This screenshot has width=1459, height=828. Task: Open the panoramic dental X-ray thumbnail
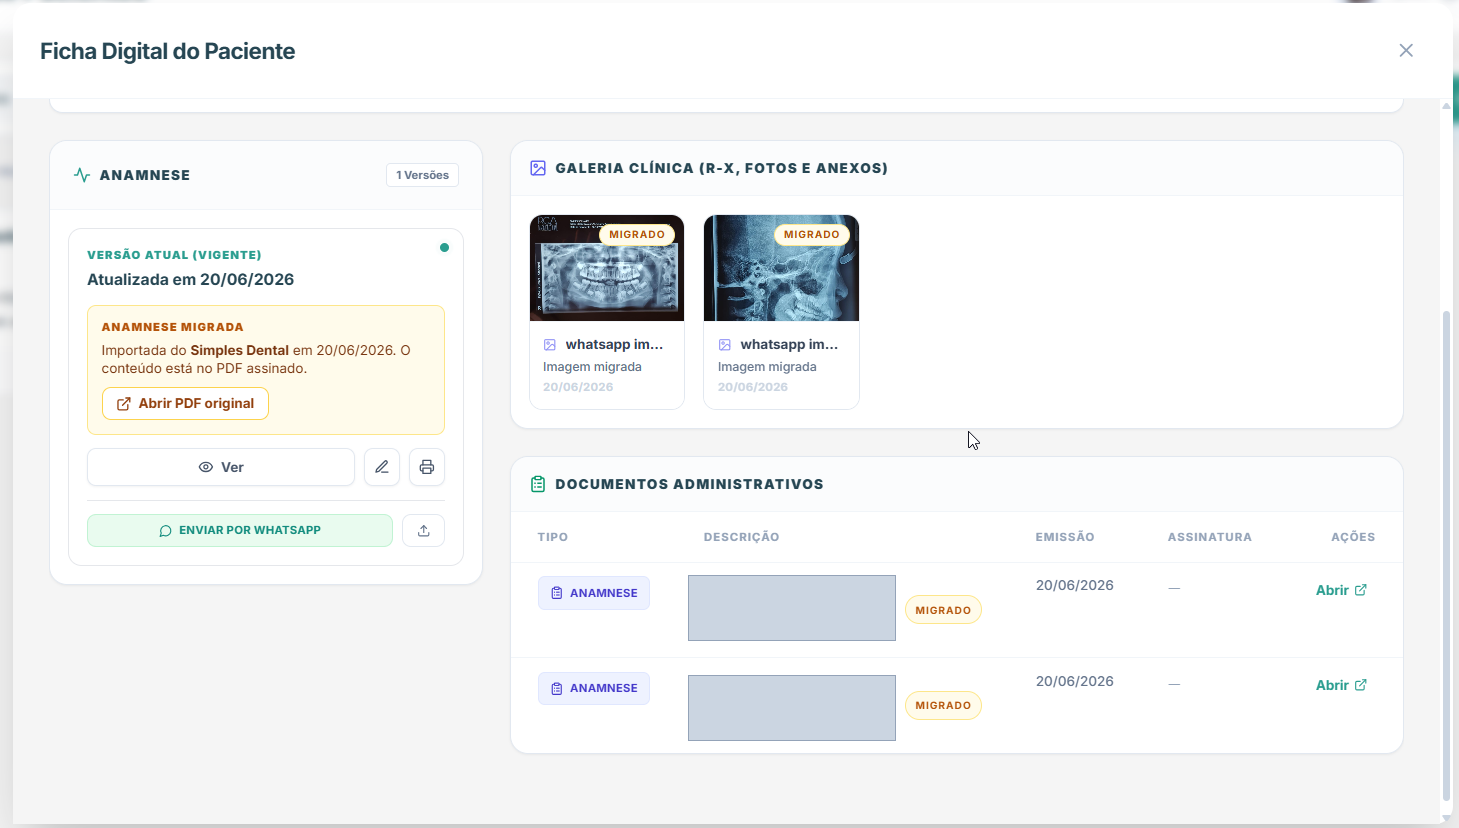tap(607, 268)
